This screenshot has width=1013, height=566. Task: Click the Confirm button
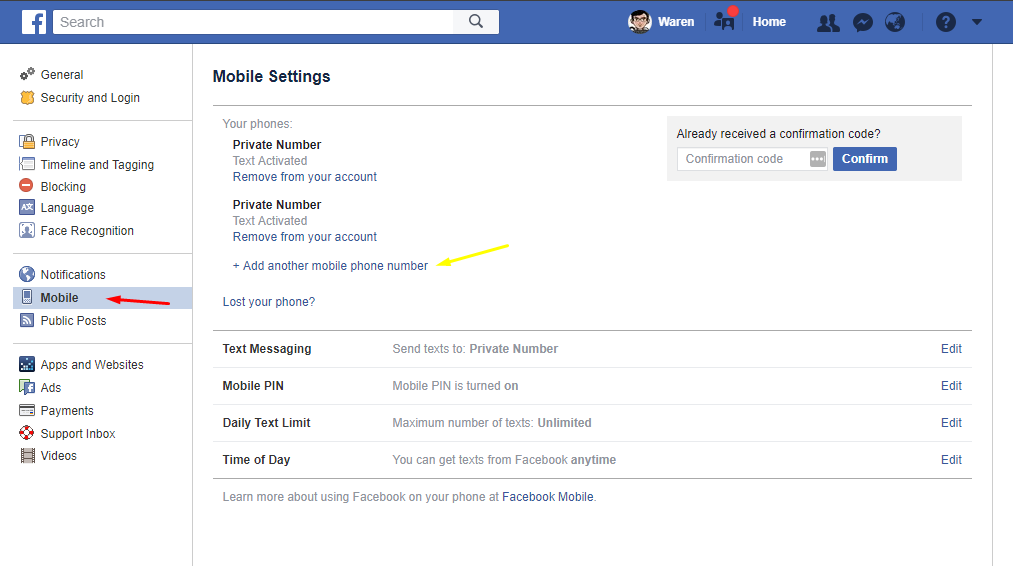864,159
